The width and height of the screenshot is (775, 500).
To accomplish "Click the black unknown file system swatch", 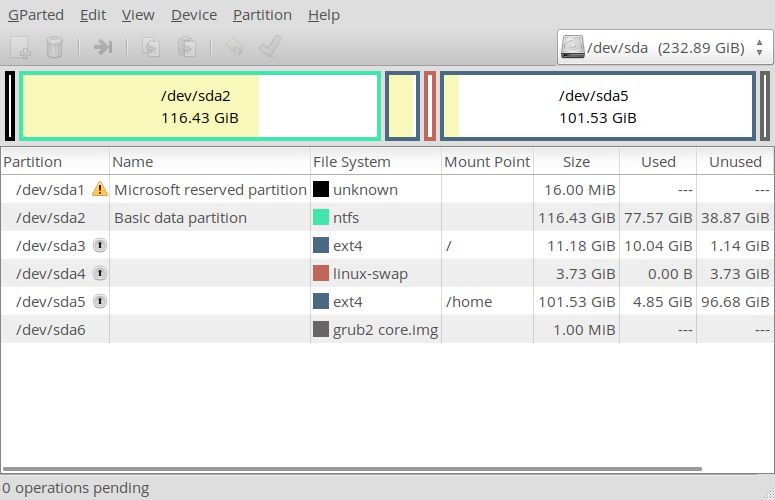I will [321, 189].
